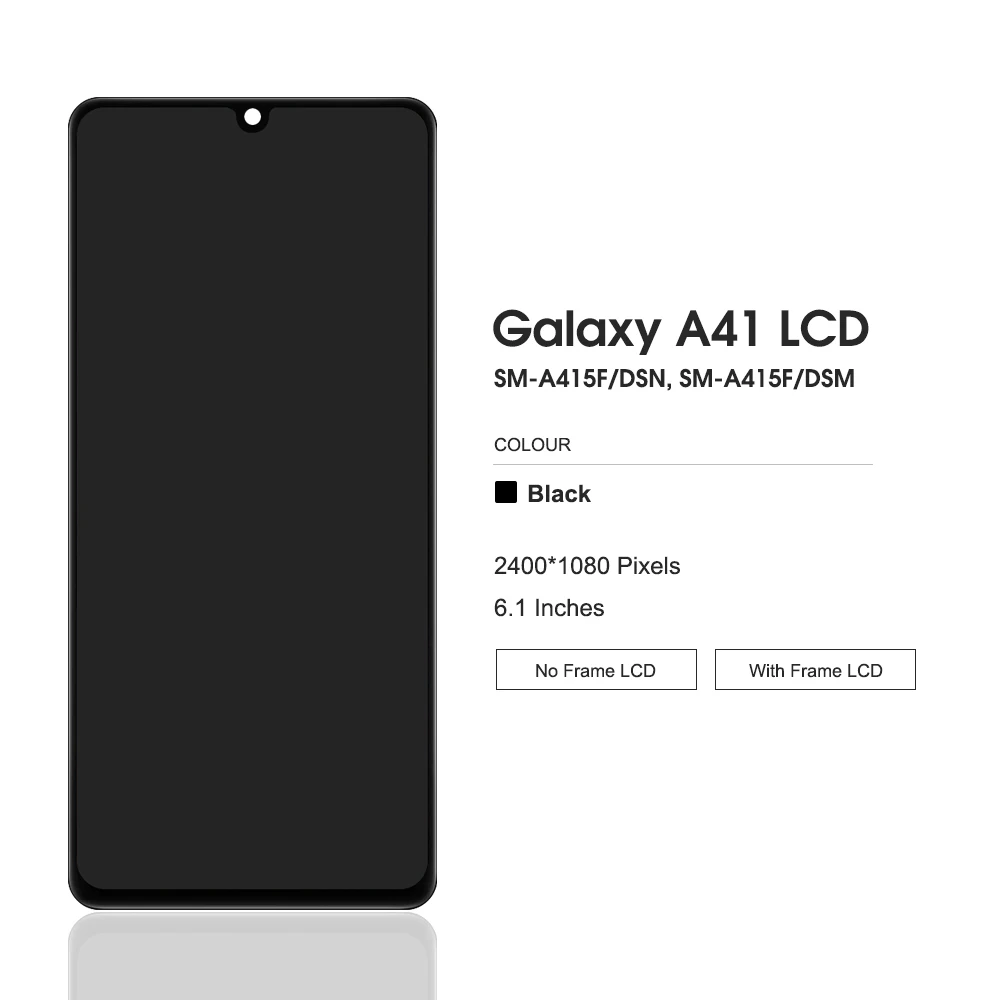Image resolution: width=1000 pixels, height=1000 pixels.
Task: Click the grey phone reflection below the display
Action: tap(253, 955)
